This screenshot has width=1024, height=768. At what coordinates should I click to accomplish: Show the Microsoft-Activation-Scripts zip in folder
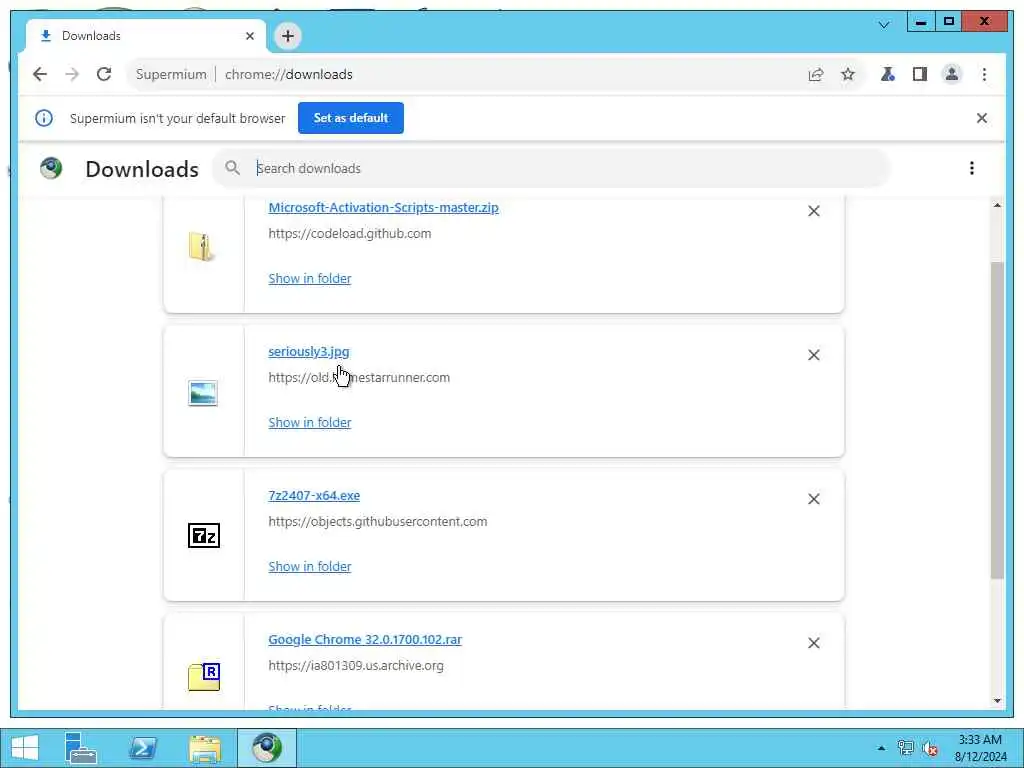pos(310,279)
